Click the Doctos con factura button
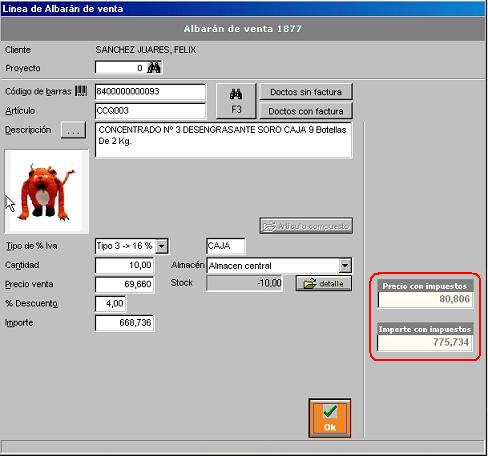 coord(306,111)
